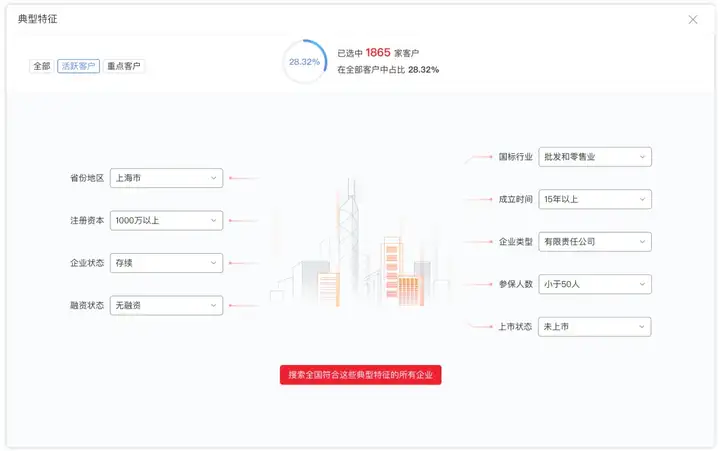This screenshot has height=451, width=720.
Task: Open the 国标行业 dropdown showing 批发和零售业
Action: coord(595,157)
